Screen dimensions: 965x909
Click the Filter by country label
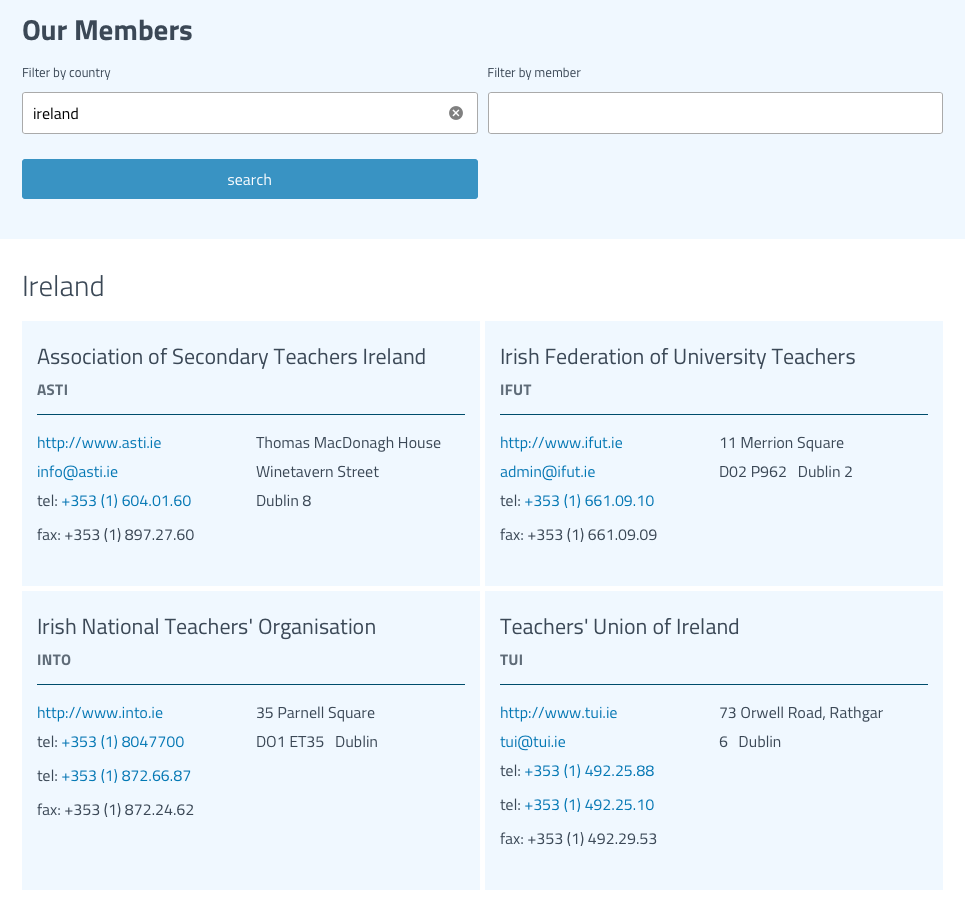(66, 73)
